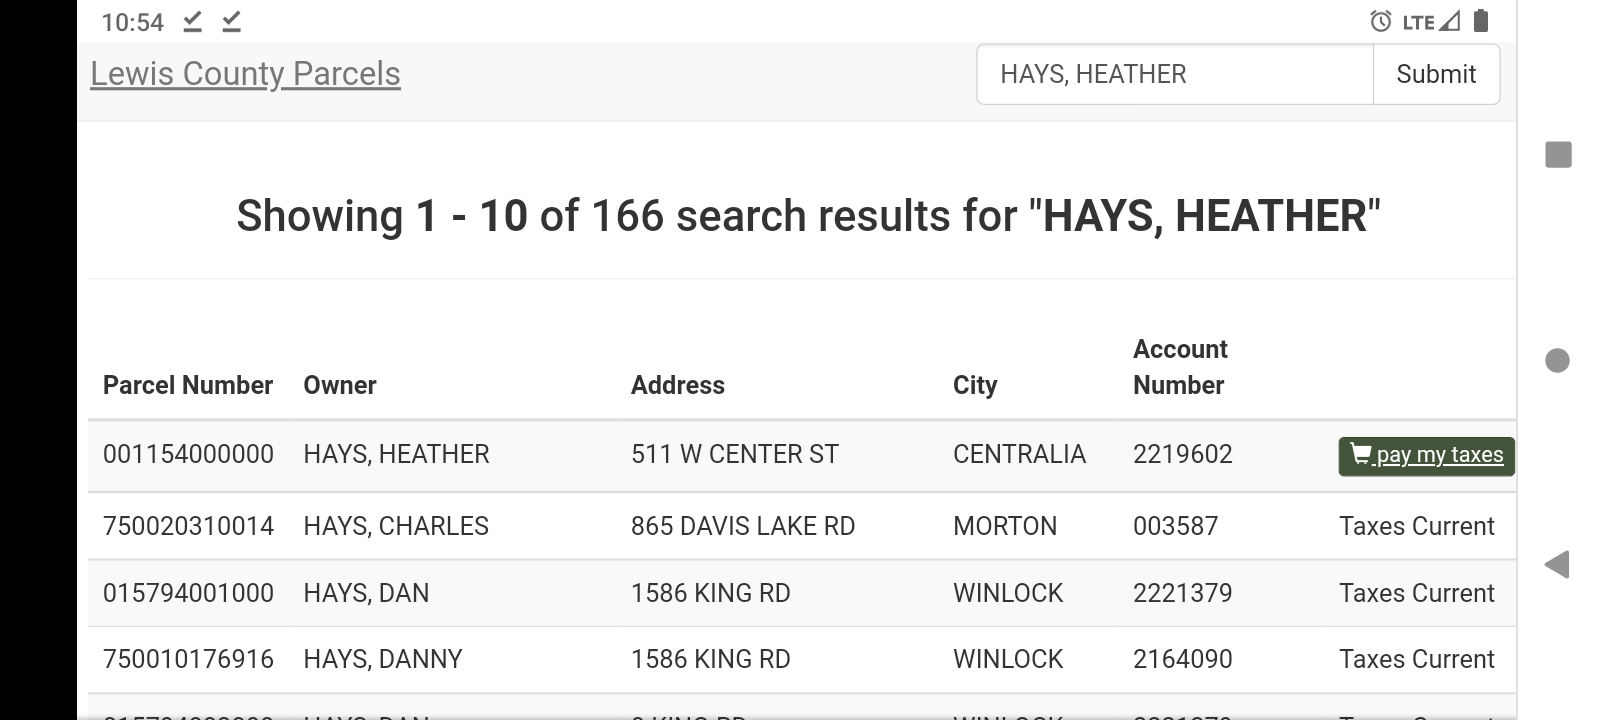Image resolution: width=1600 pixels, height=720 pixels.
Task: Select parcel number 750020310014
Action: click(188, 527)
